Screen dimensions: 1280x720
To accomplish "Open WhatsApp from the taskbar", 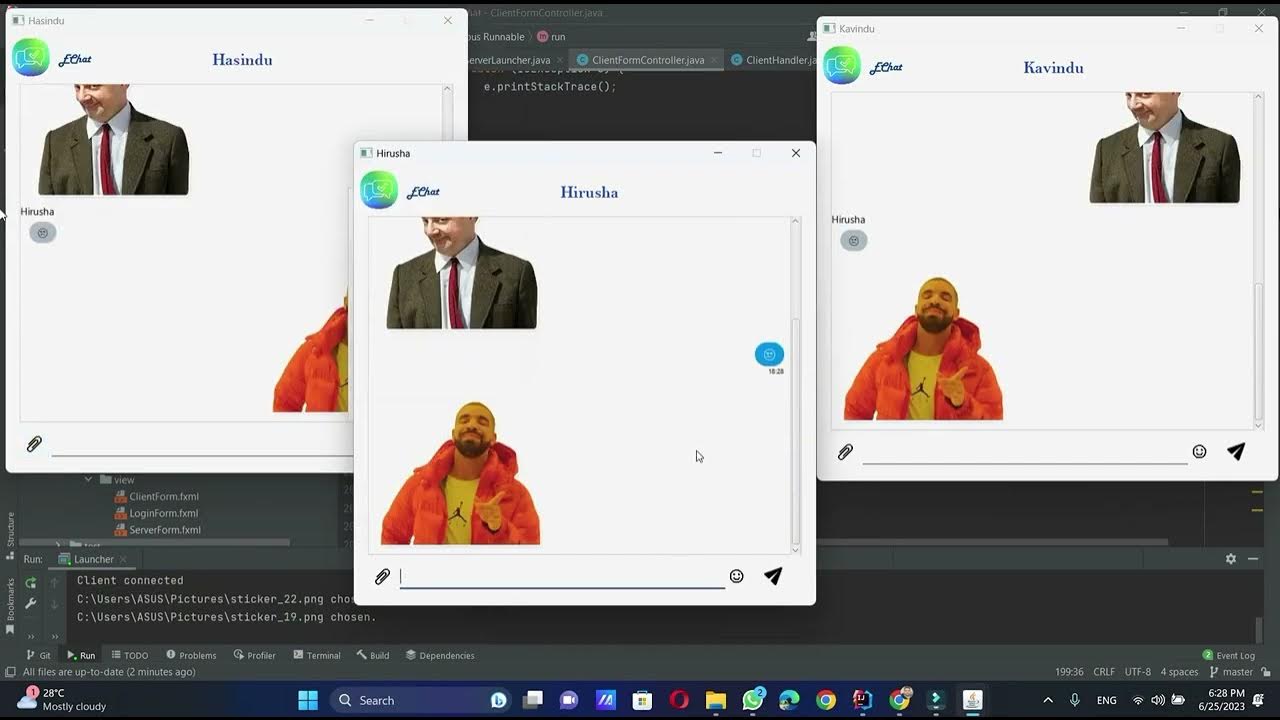I will coord(752,700).
